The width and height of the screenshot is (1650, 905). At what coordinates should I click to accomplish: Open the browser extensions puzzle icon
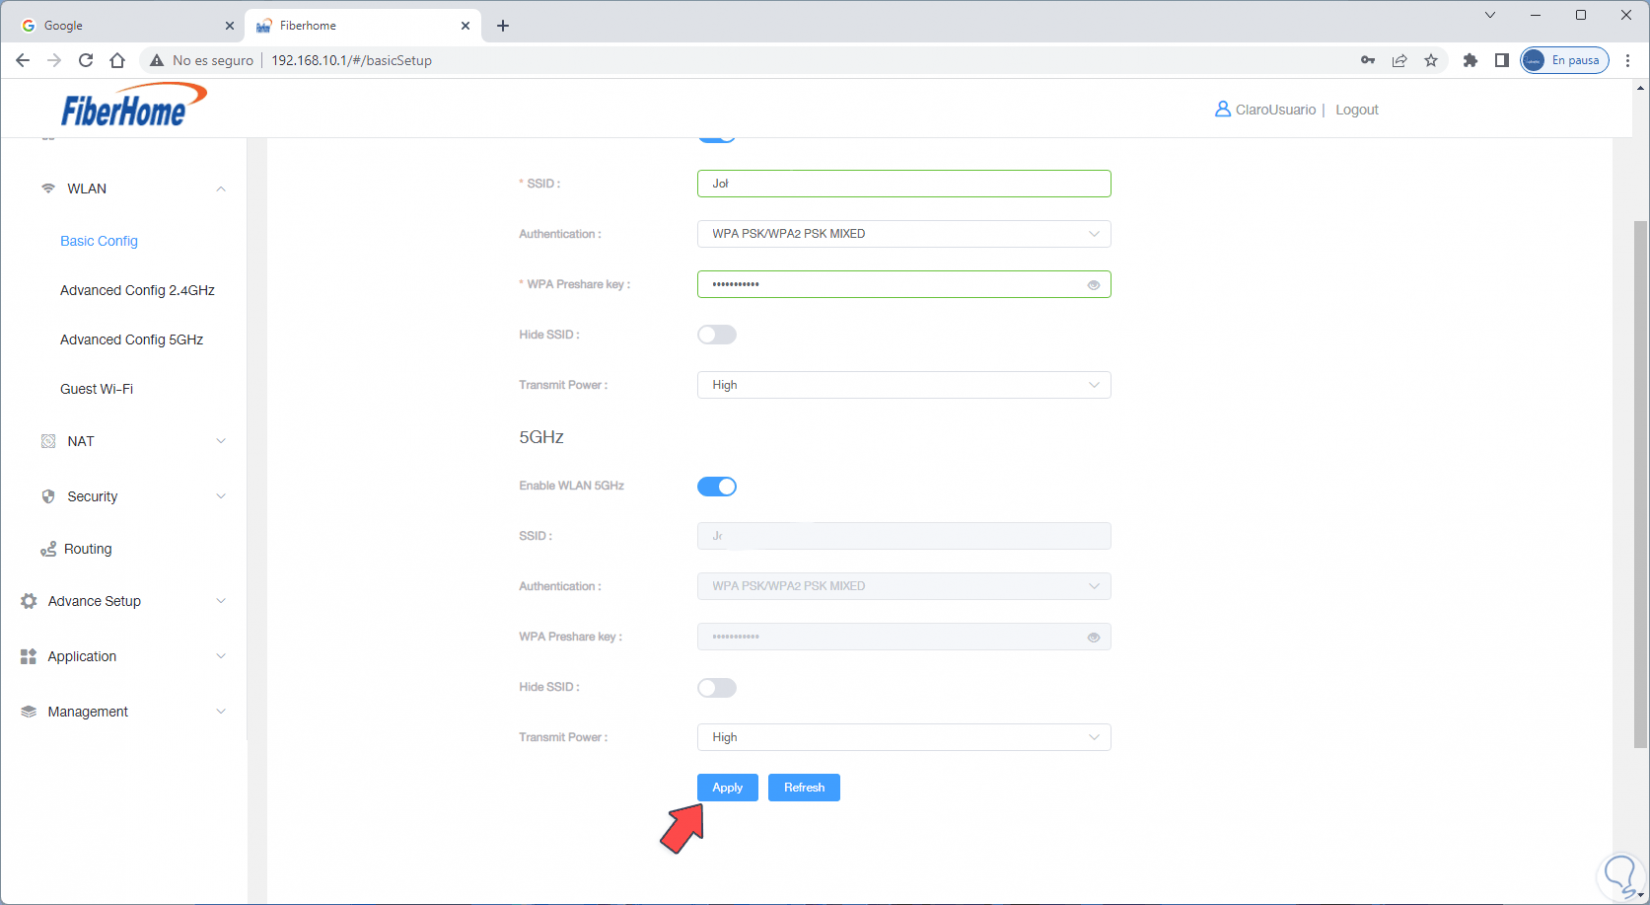point(1469,60)
